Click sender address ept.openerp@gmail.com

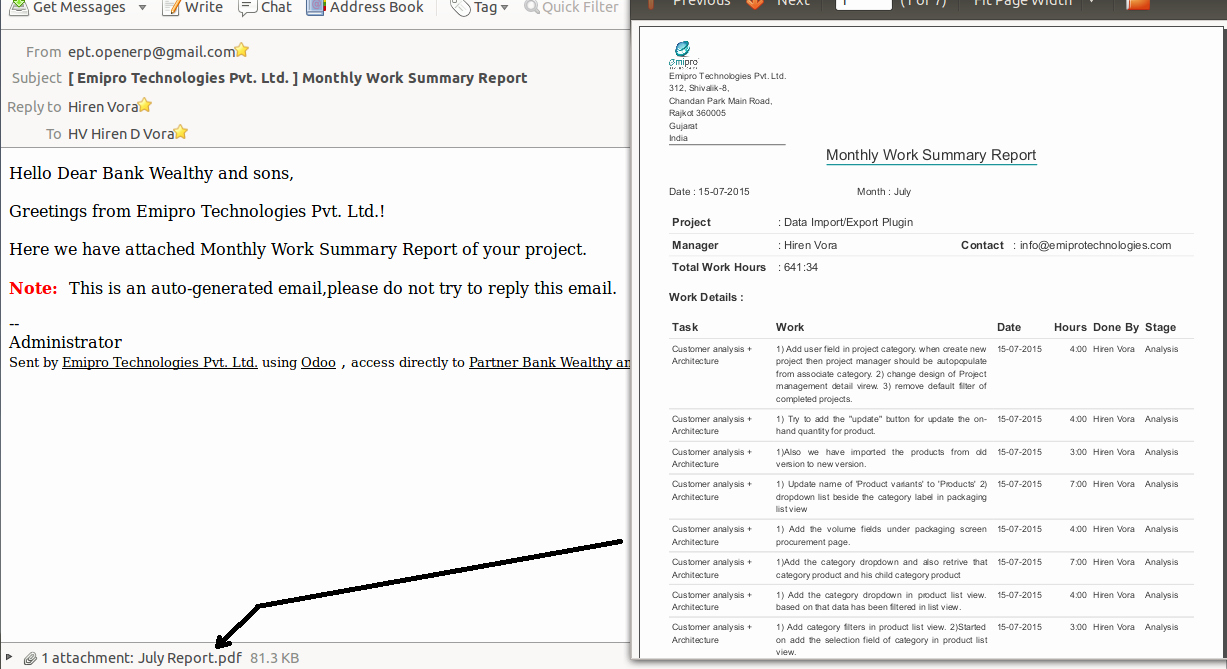(x=151, y=52)
